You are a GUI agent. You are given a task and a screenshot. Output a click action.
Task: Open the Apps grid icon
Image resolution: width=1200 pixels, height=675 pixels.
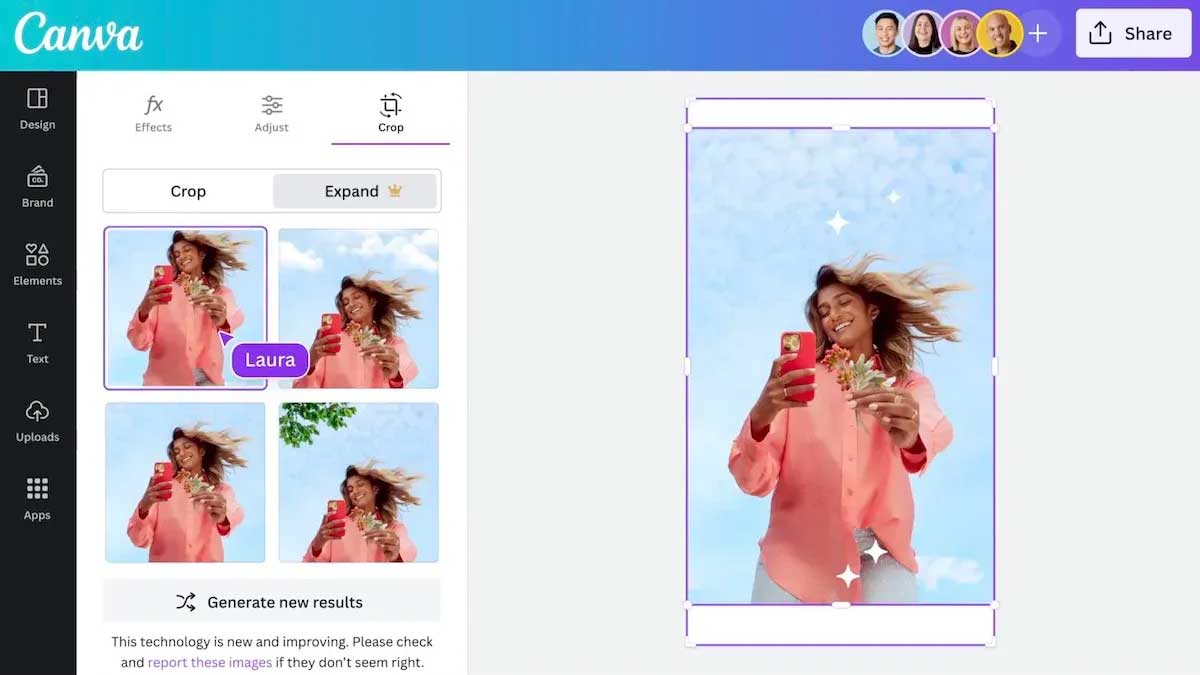pos(37,499)
